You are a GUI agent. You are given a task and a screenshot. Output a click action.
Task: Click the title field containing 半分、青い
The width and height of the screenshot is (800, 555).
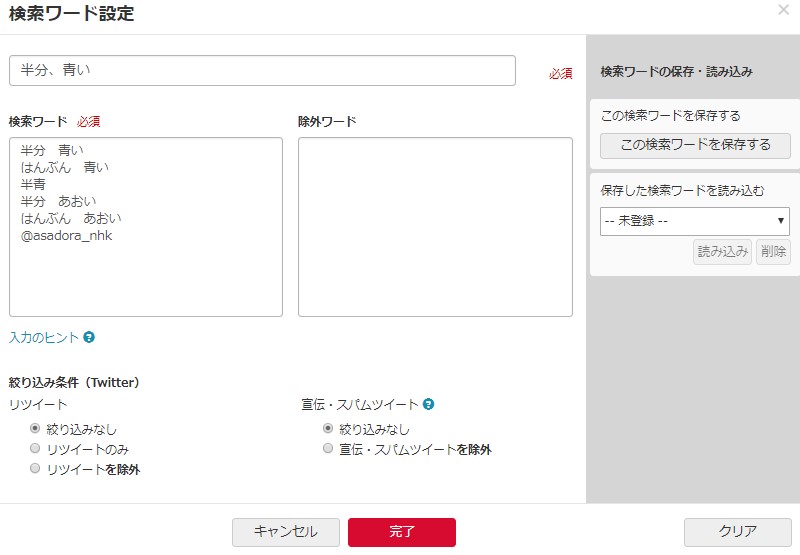point(262,71)
